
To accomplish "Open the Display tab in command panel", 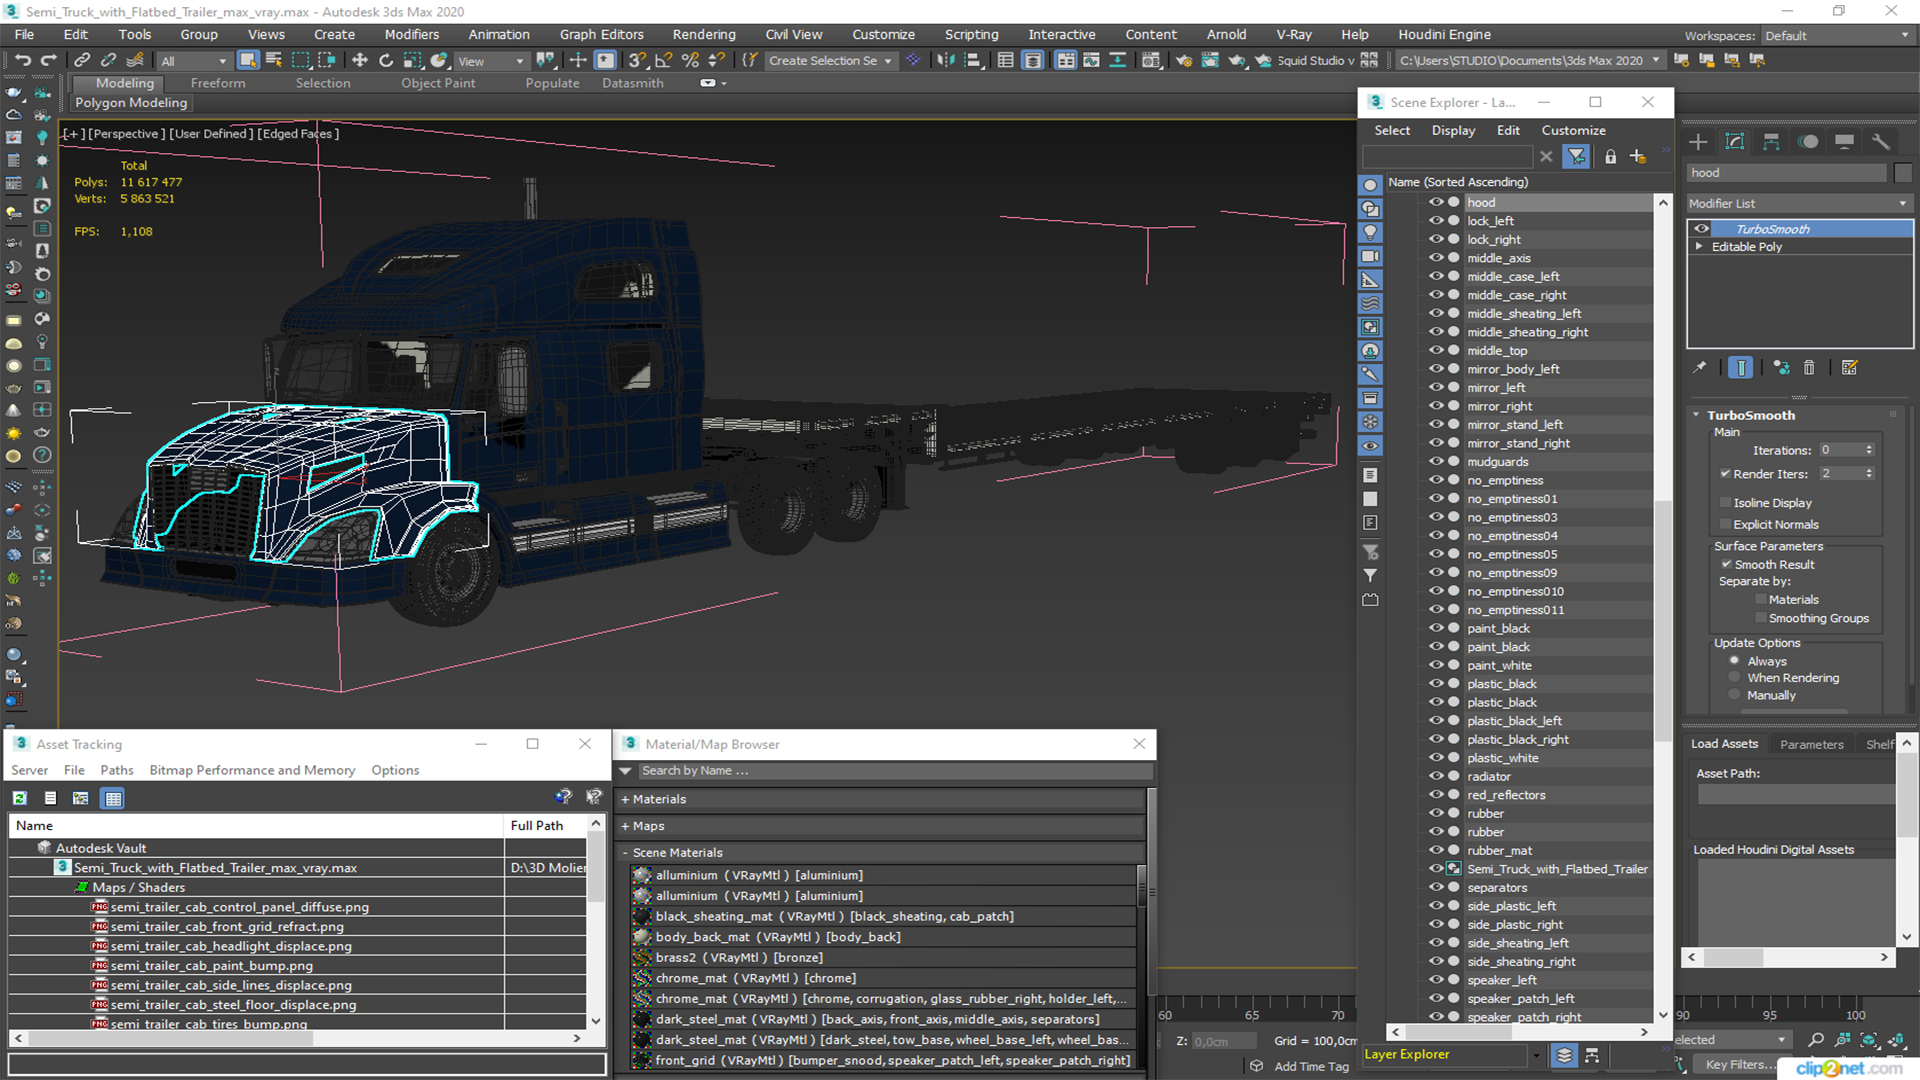I will (x=1845, y=142).
